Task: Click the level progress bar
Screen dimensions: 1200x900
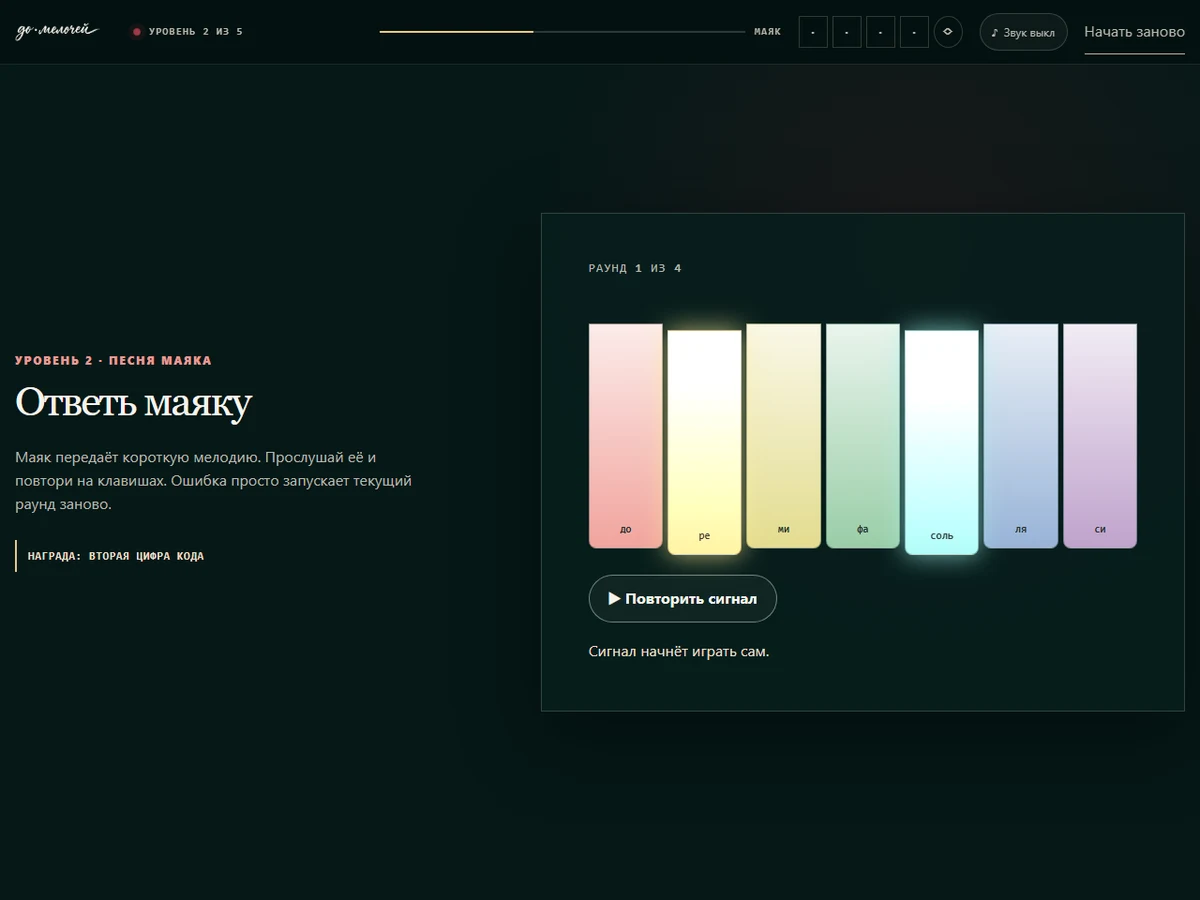Action: tap(562, 32)
